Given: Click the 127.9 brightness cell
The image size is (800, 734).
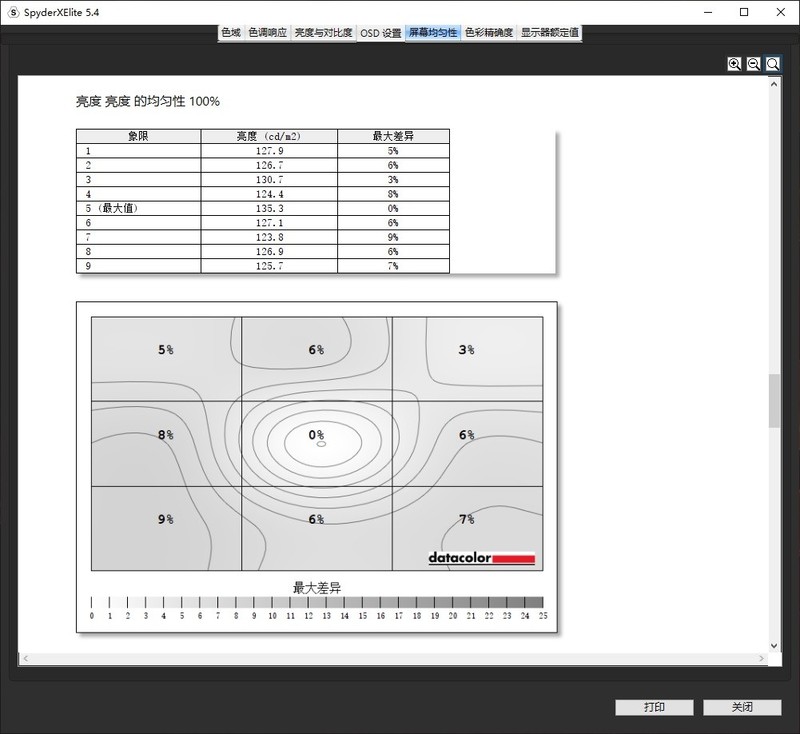Looking at the screenshot, I should (269, 151).
